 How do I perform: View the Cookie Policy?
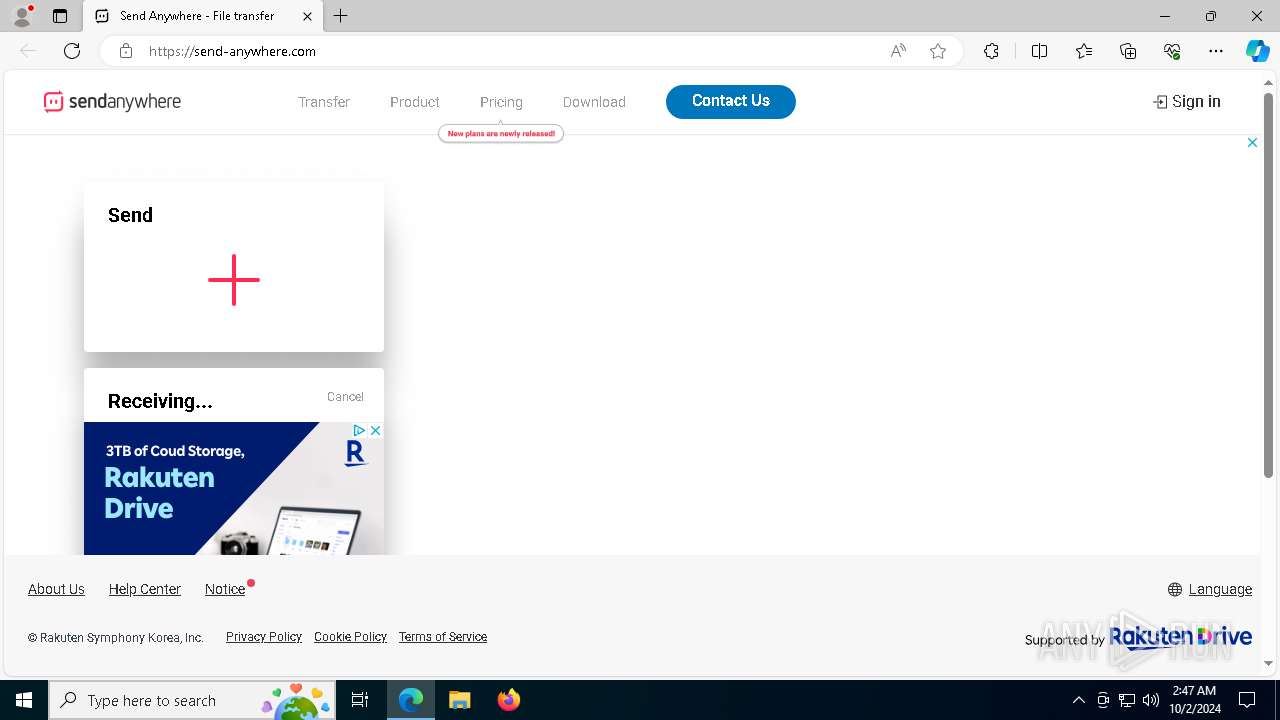coord(350,637)
